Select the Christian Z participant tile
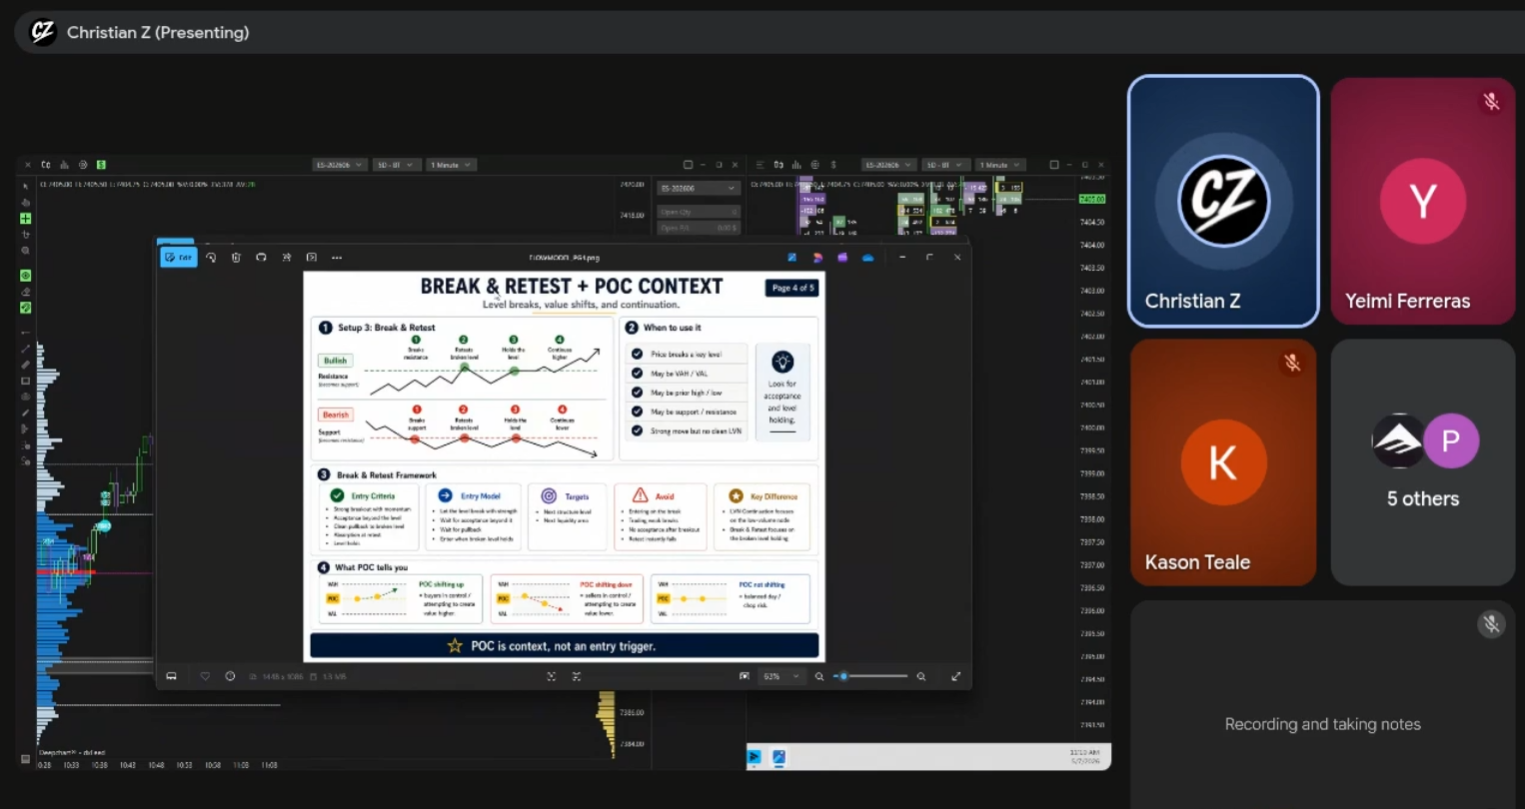 (1223, 201)
